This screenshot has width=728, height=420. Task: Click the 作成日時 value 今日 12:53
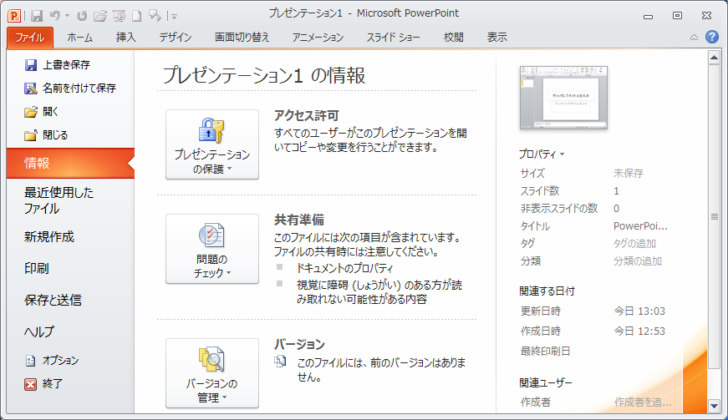coord(640,331)
